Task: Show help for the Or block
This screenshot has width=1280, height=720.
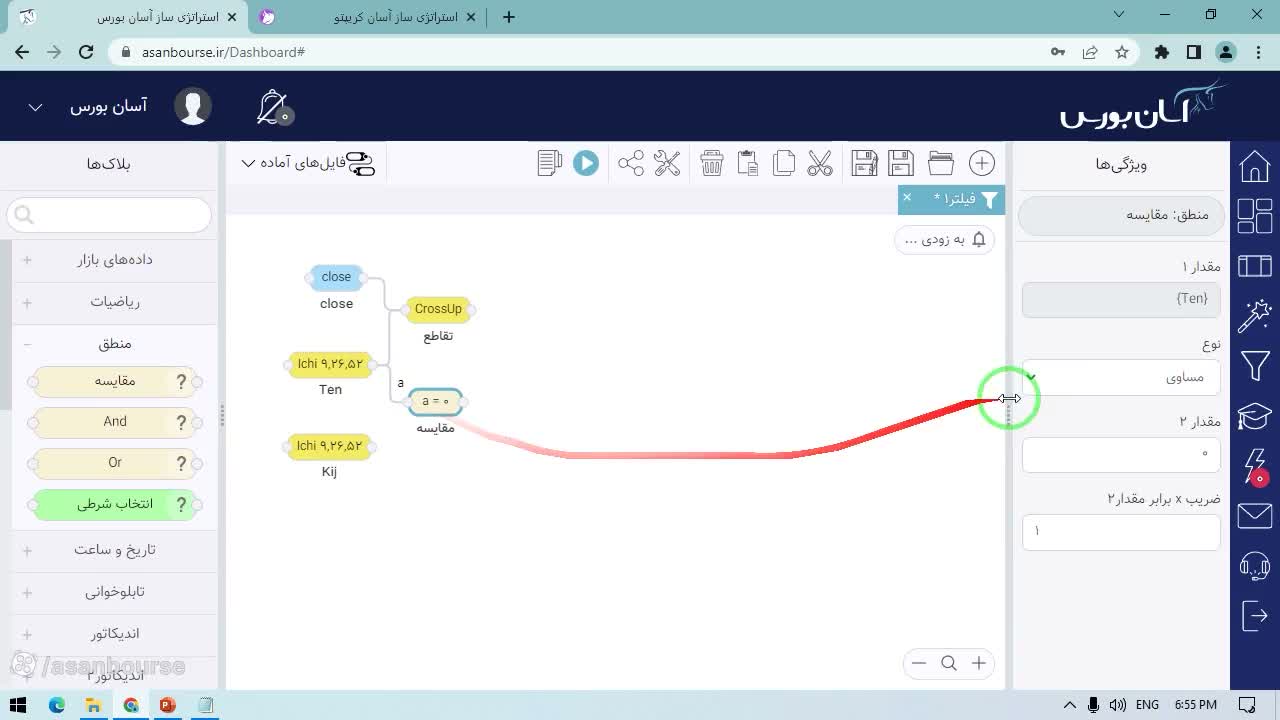Action: coord(181,463)
